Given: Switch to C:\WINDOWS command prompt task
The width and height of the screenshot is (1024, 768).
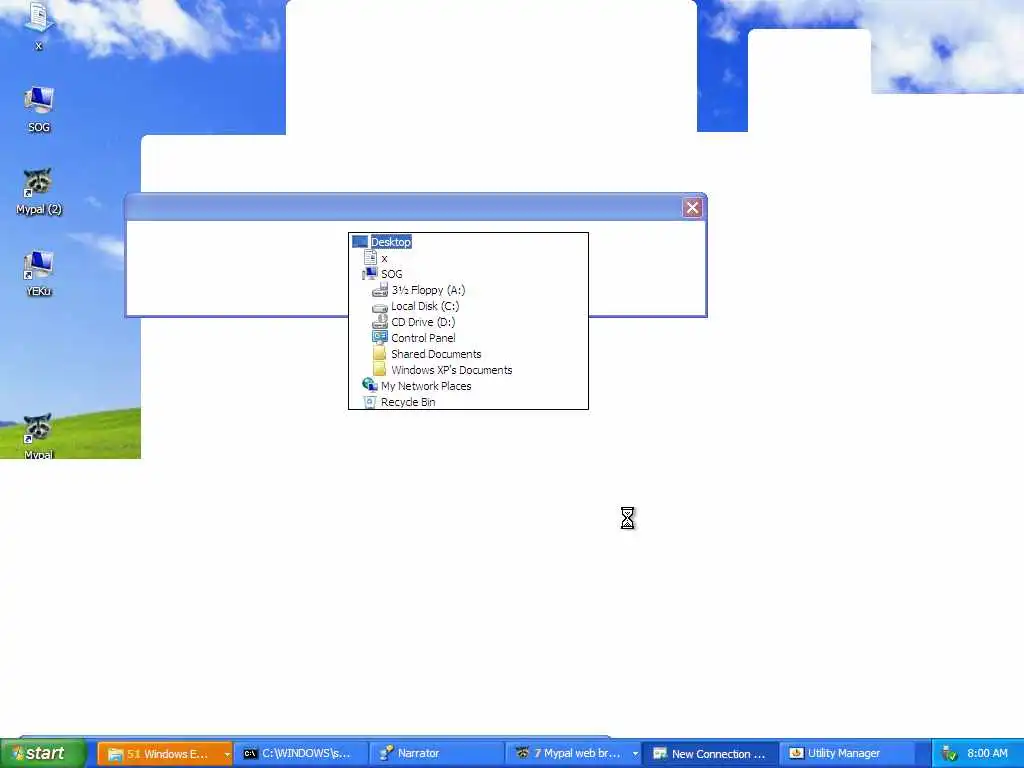Looking at the screenshot, I should [x=300, y=754].
